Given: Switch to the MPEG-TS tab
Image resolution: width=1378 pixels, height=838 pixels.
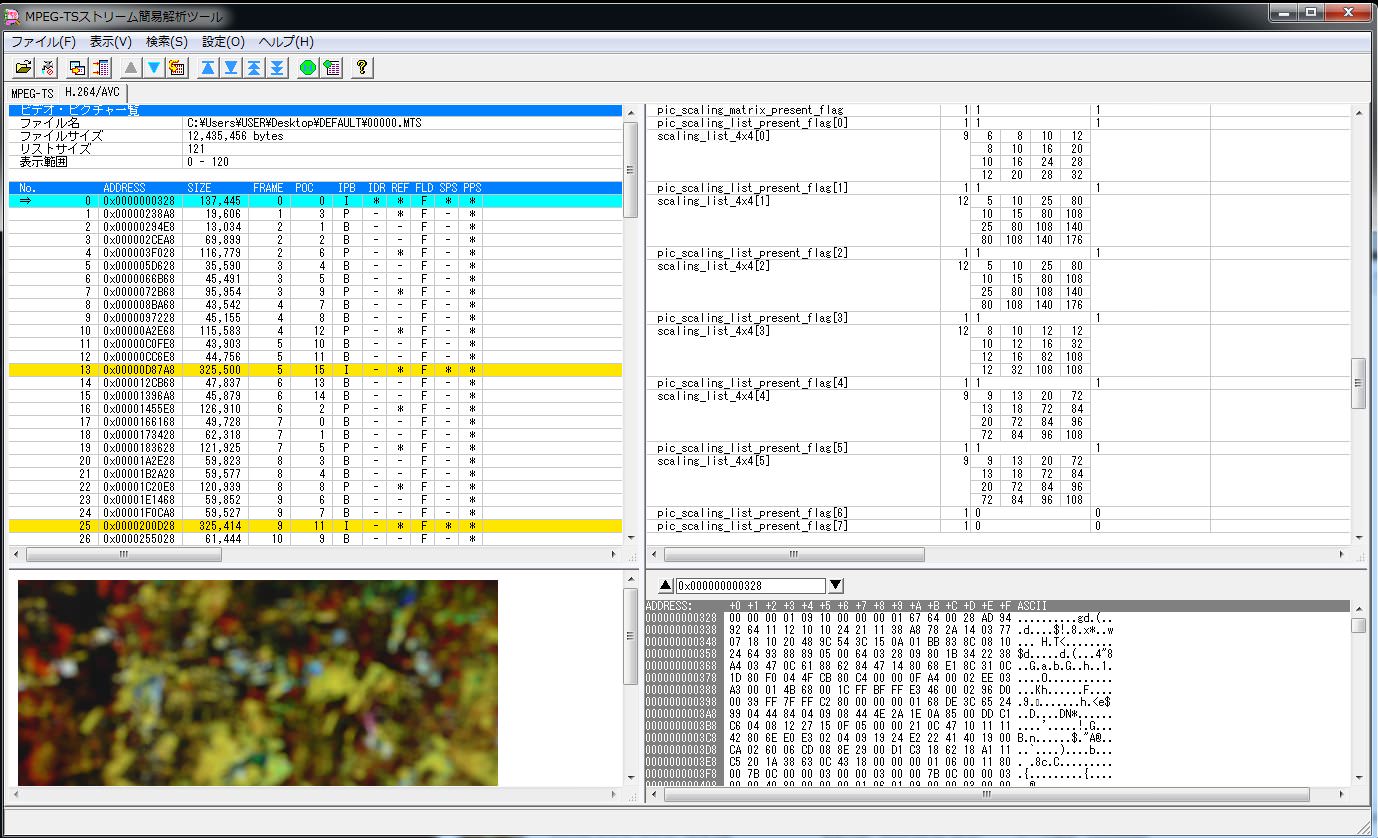Looking at the screenshot, I should [x=32, y=93].
